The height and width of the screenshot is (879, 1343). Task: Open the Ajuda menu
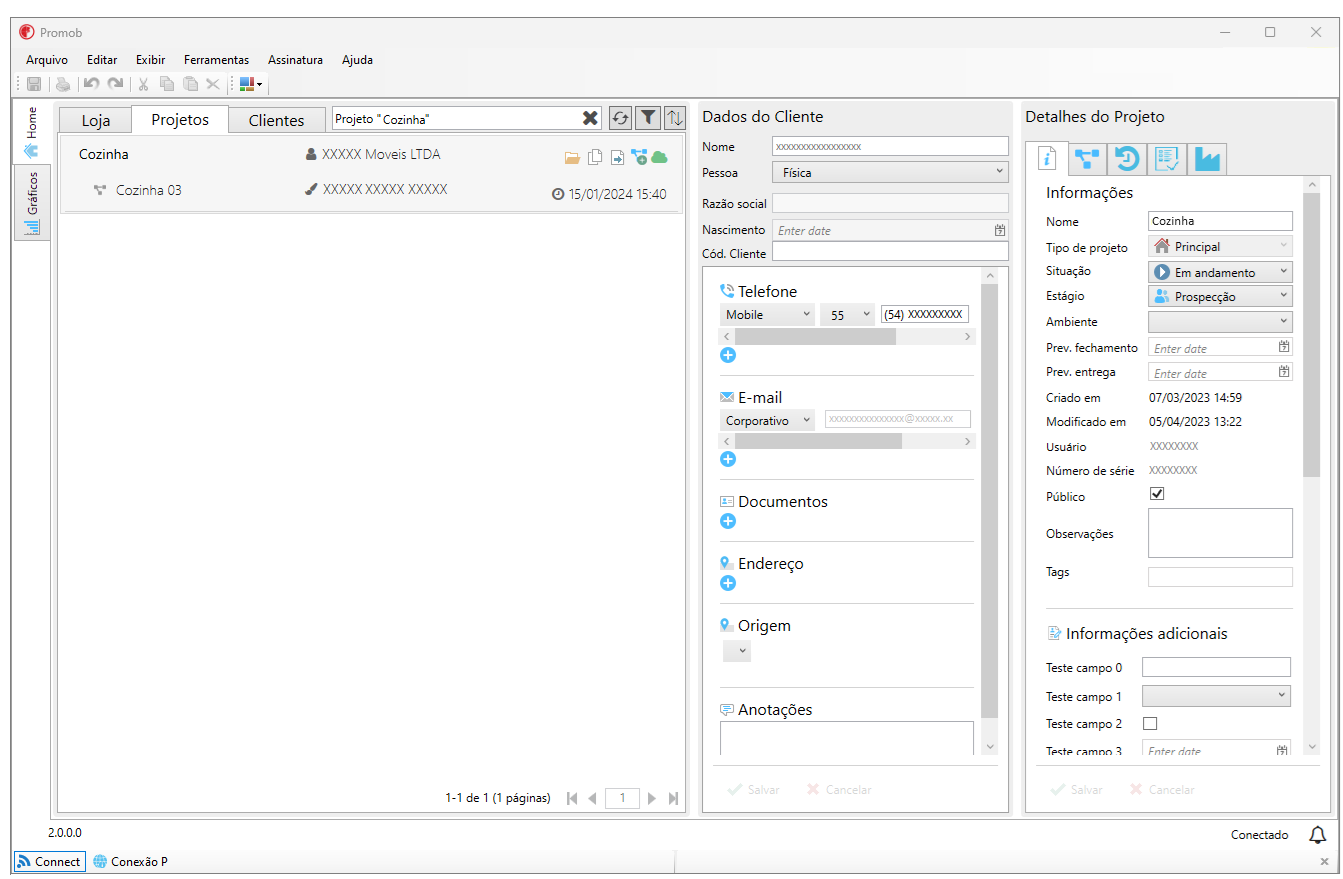pos(357,60)
